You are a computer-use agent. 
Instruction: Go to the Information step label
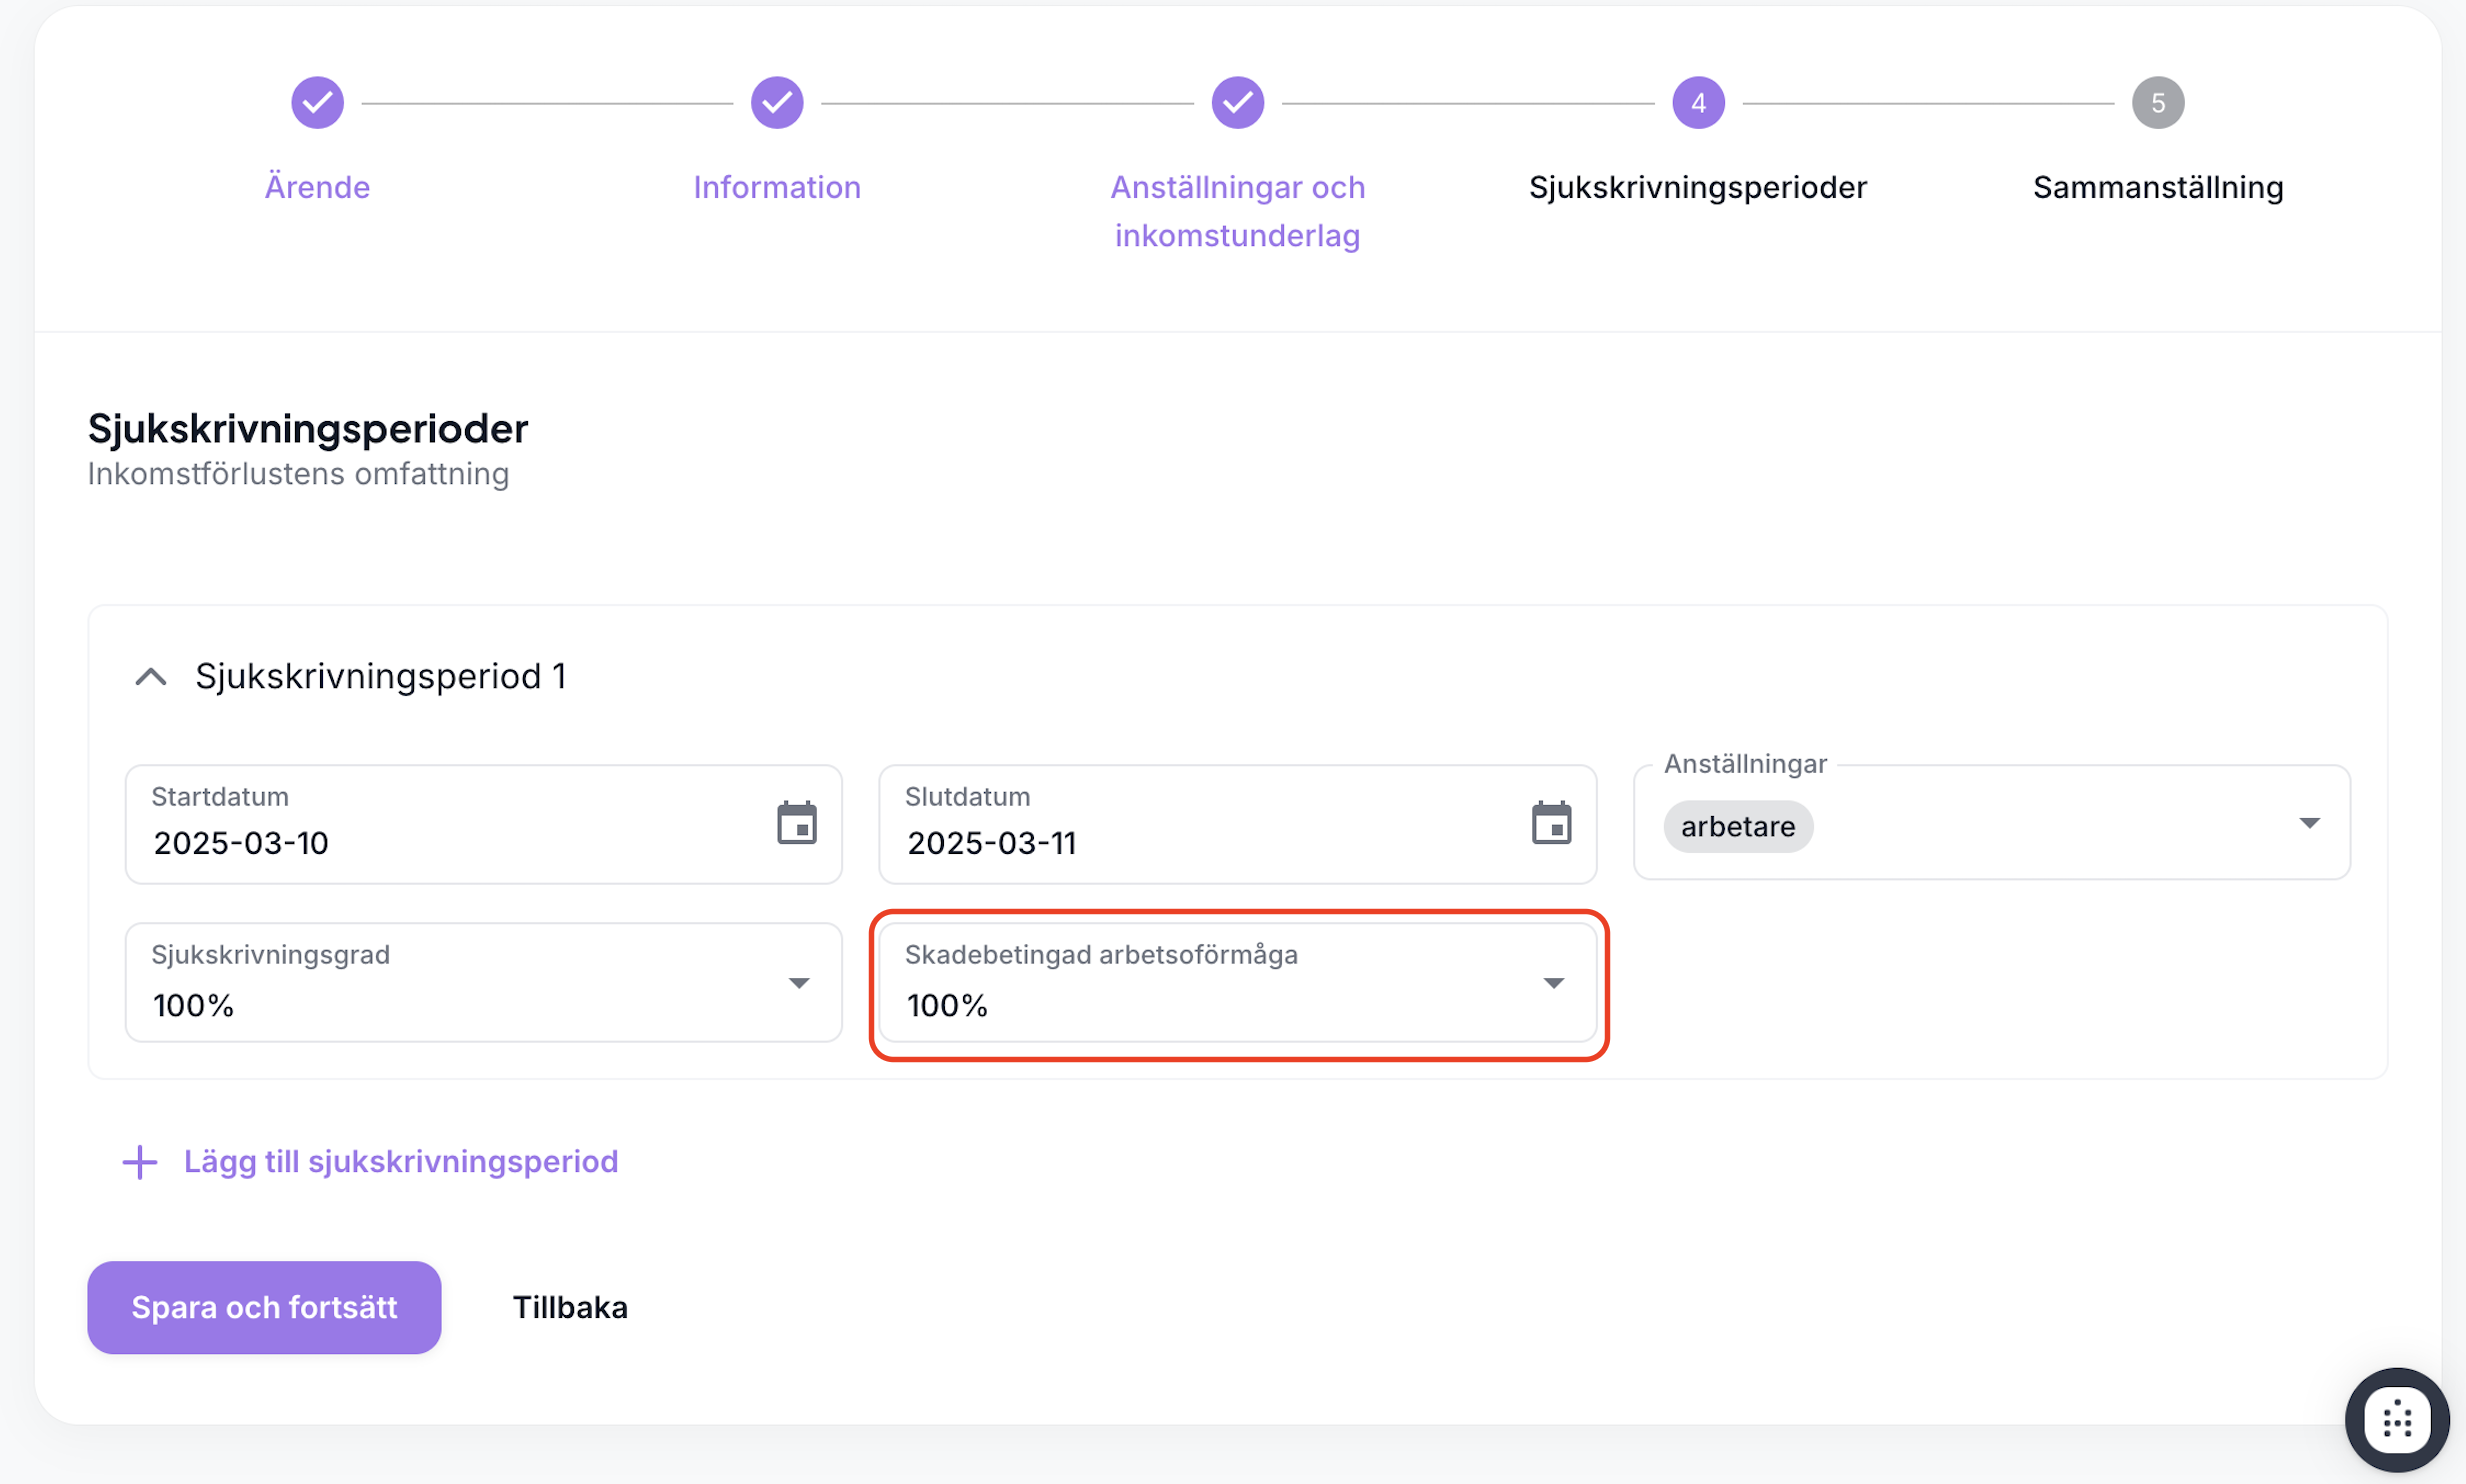(x=777, y=187)
